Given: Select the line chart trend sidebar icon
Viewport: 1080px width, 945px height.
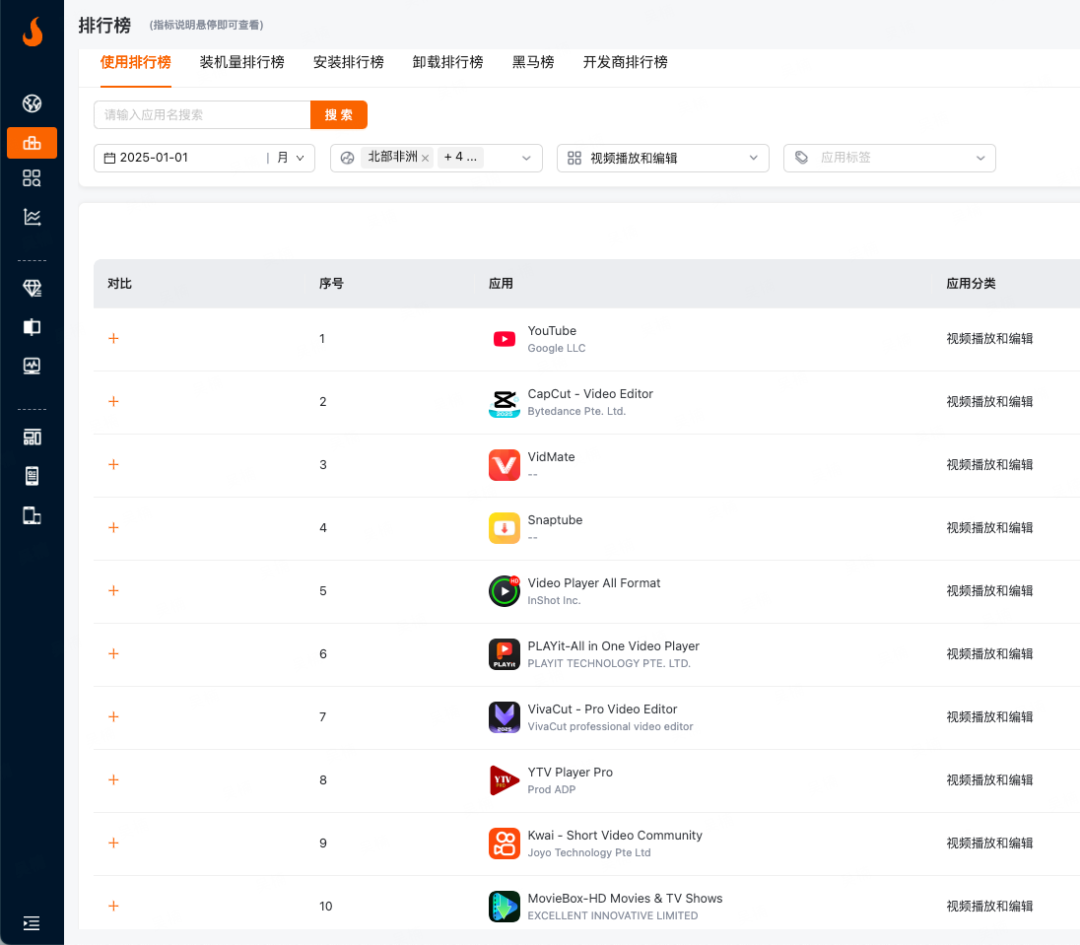Looking at the screenshot, I should click(x=32, y=216).
